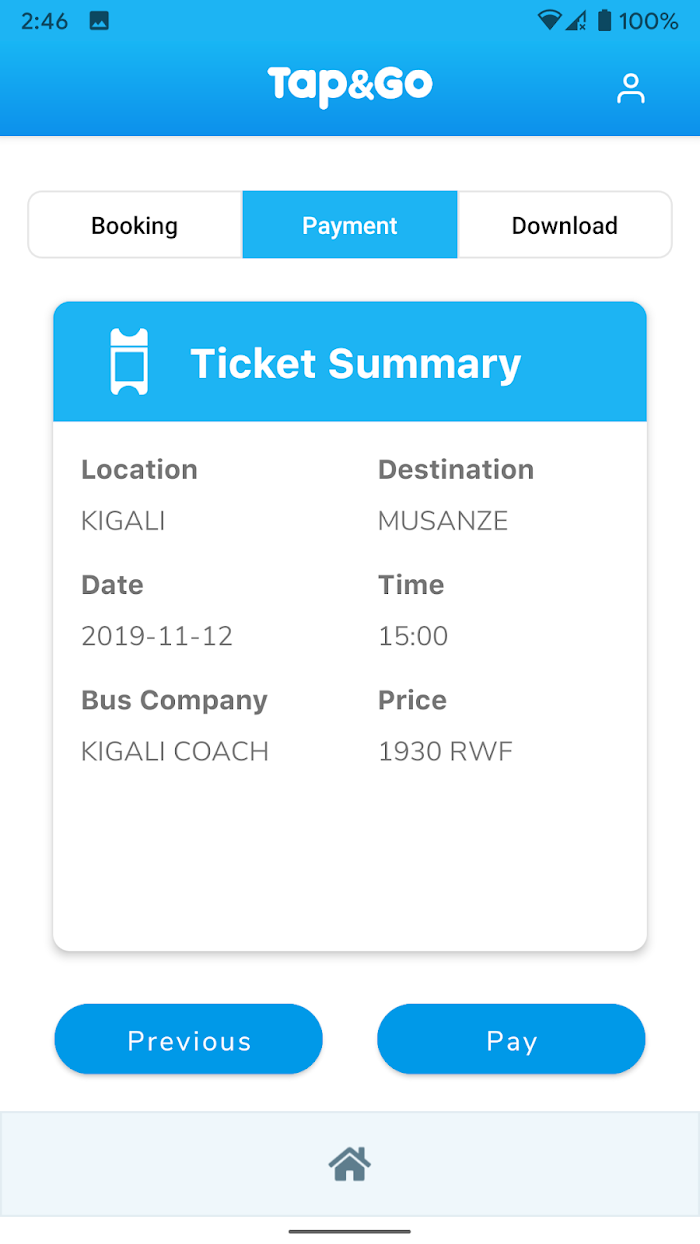
Task: Tap the 1930 RWF price value
Action: [x=445, y=752]
